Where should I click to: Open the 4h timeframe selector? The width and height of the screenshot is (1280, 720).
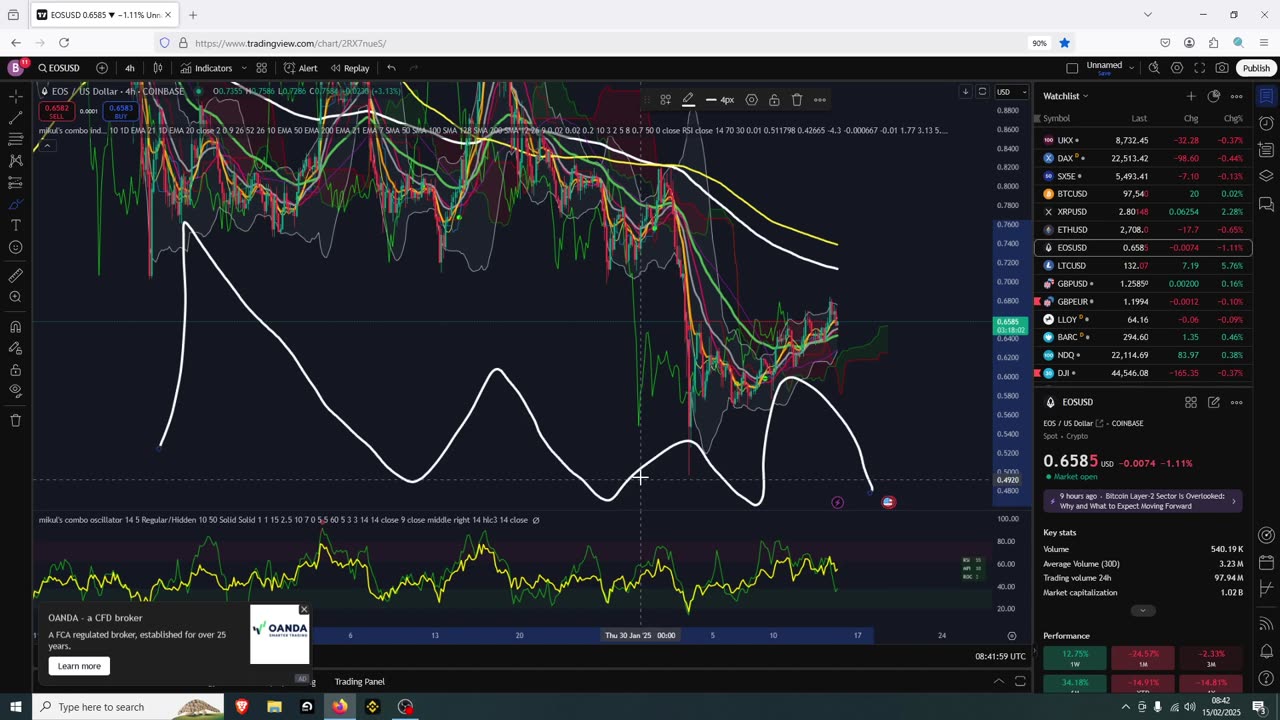click(x=130, y=68)
